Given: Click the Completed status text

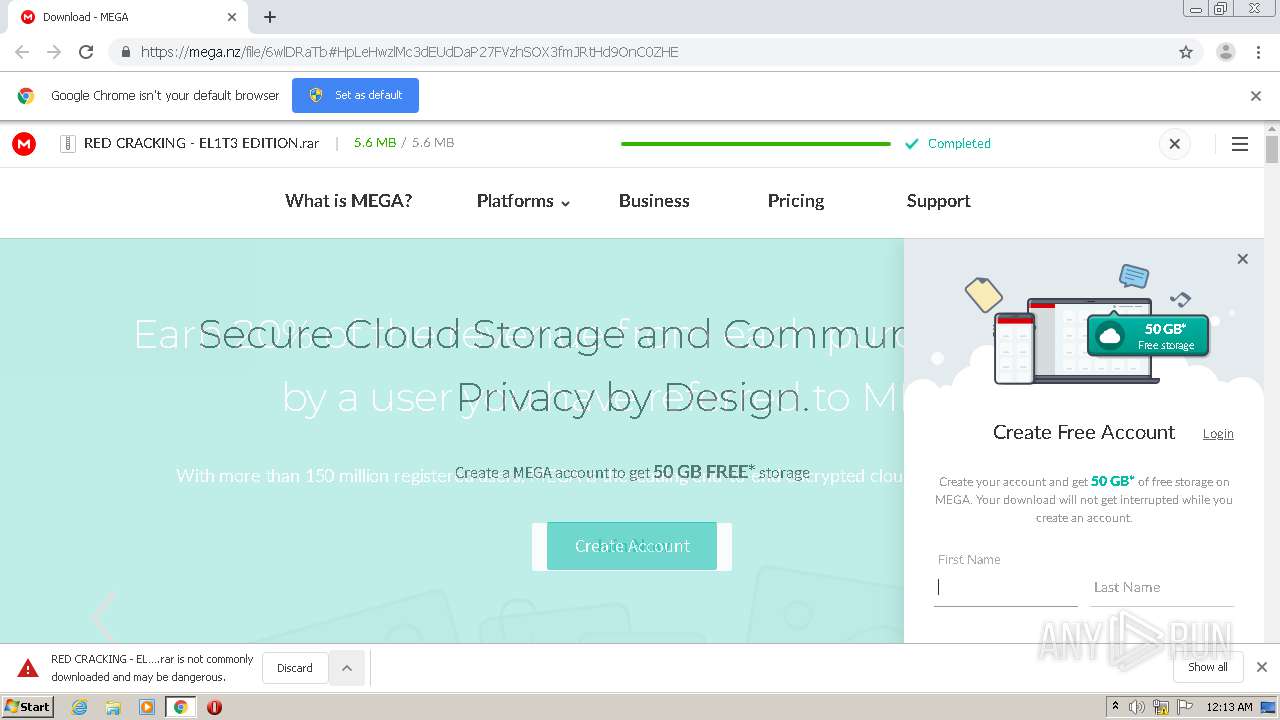Looking at the screenshot, I should (x=959, y=144).
